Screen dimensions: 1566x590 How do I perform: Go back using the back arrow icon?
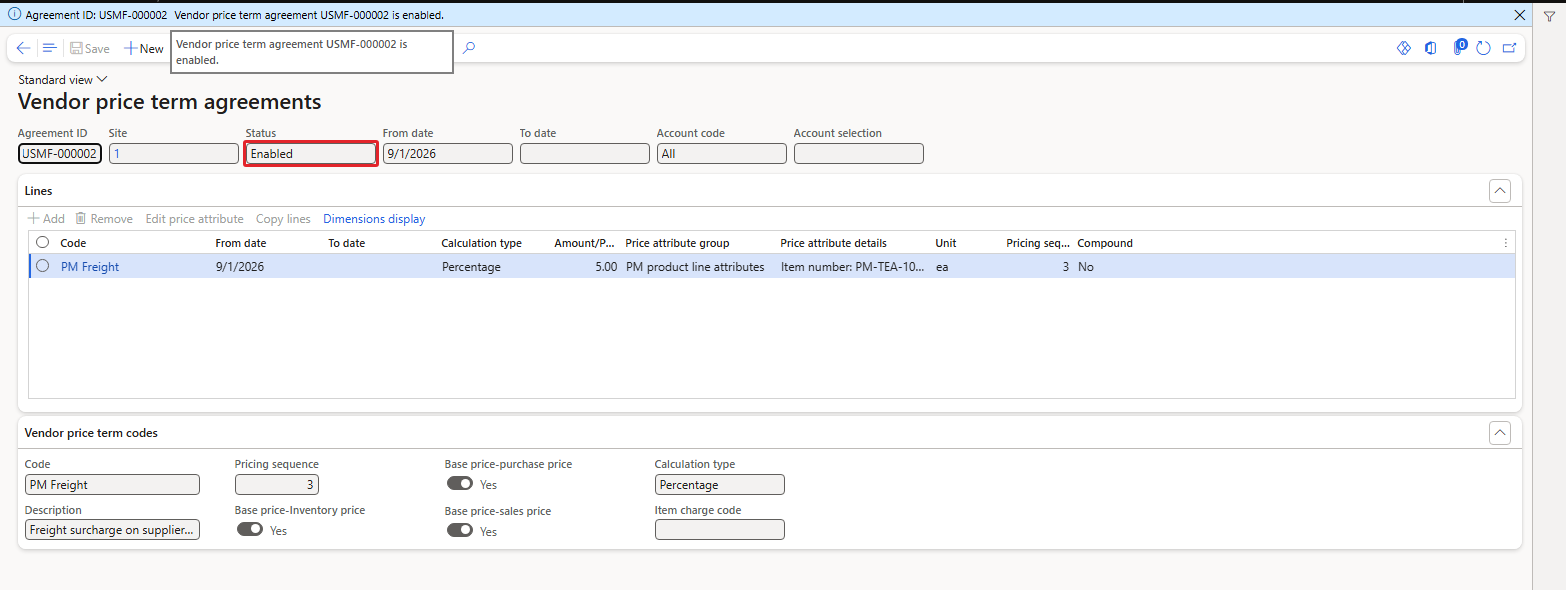(24, 48)
